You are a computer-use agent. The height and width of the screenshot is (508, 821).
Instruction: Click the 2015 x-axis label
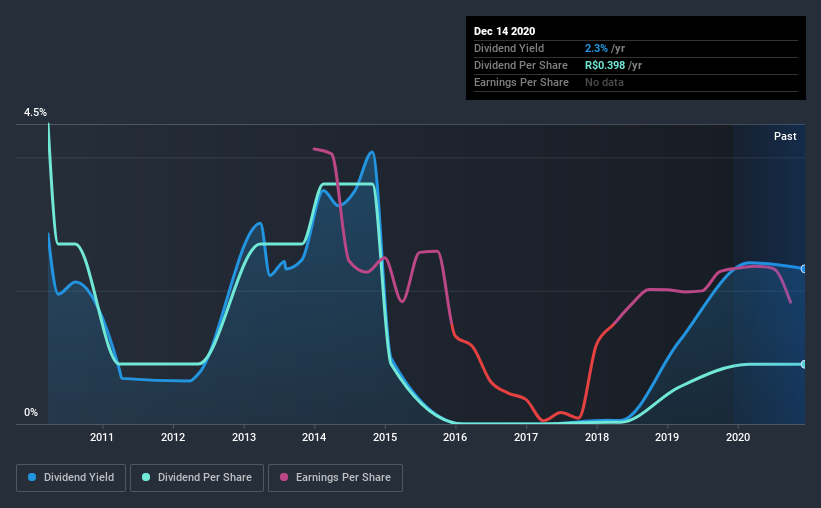pyautogui.click(x=385, y=437)
